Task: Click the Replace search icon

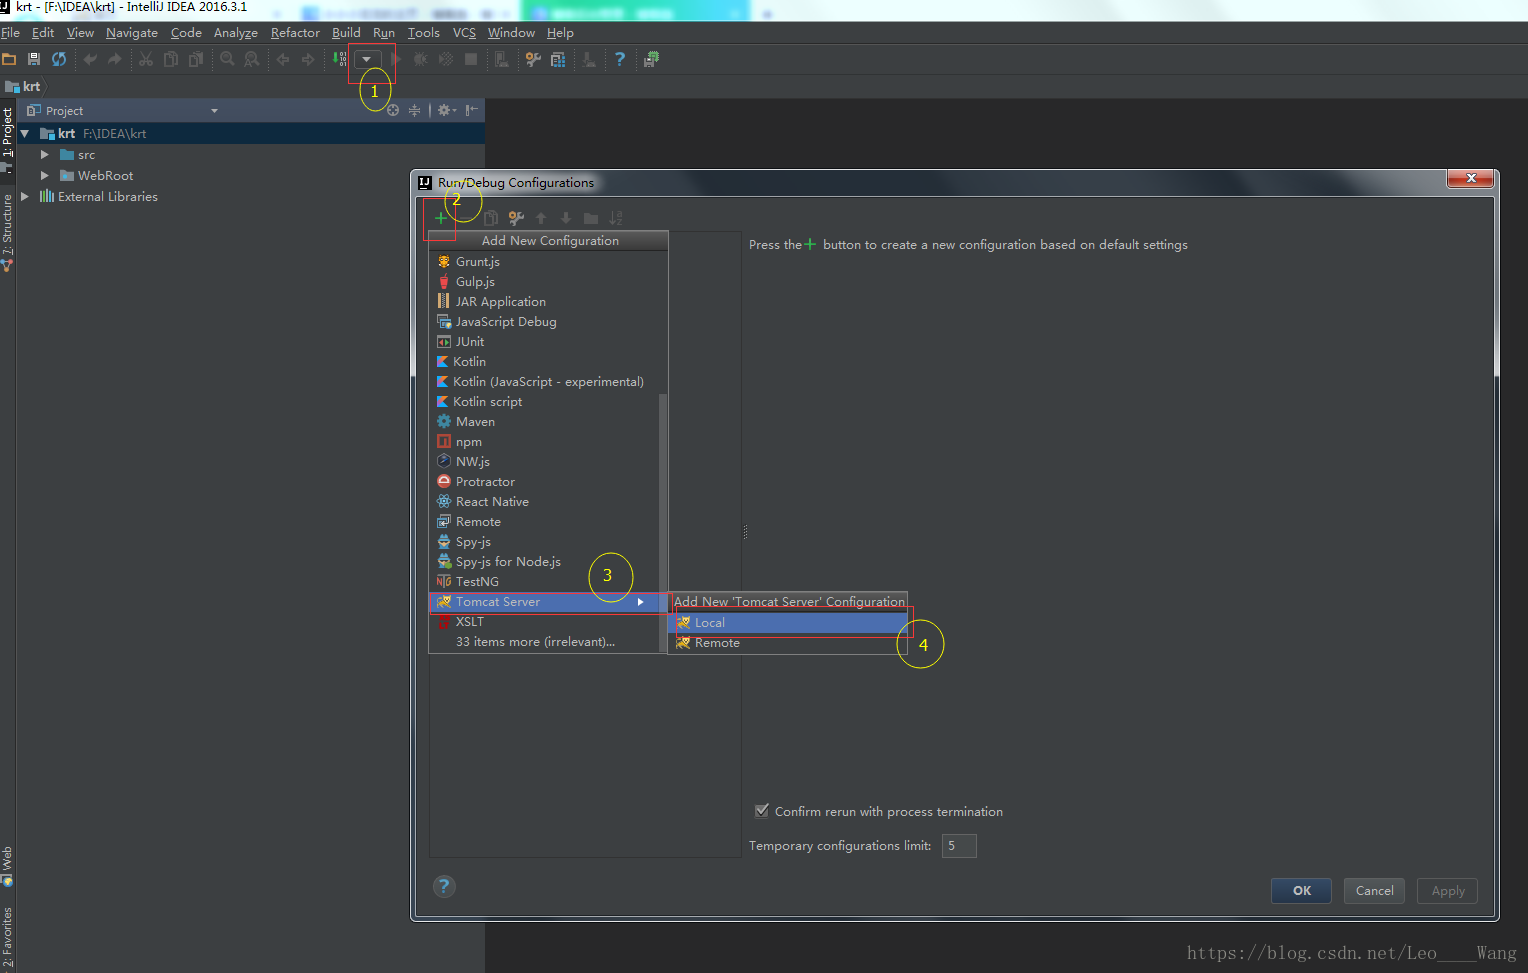Action: click(252, 59)
